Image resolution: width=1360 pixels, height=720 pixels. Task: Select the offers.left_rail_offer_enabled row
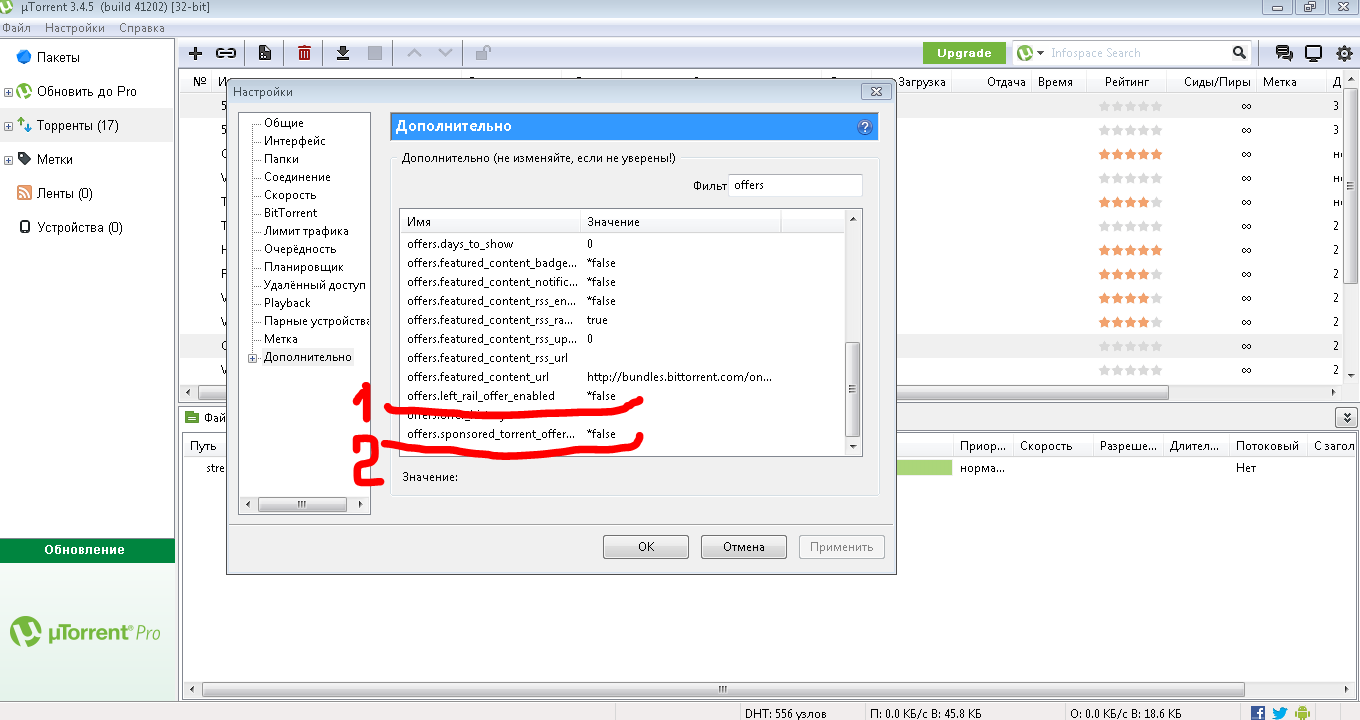[622, 396]
